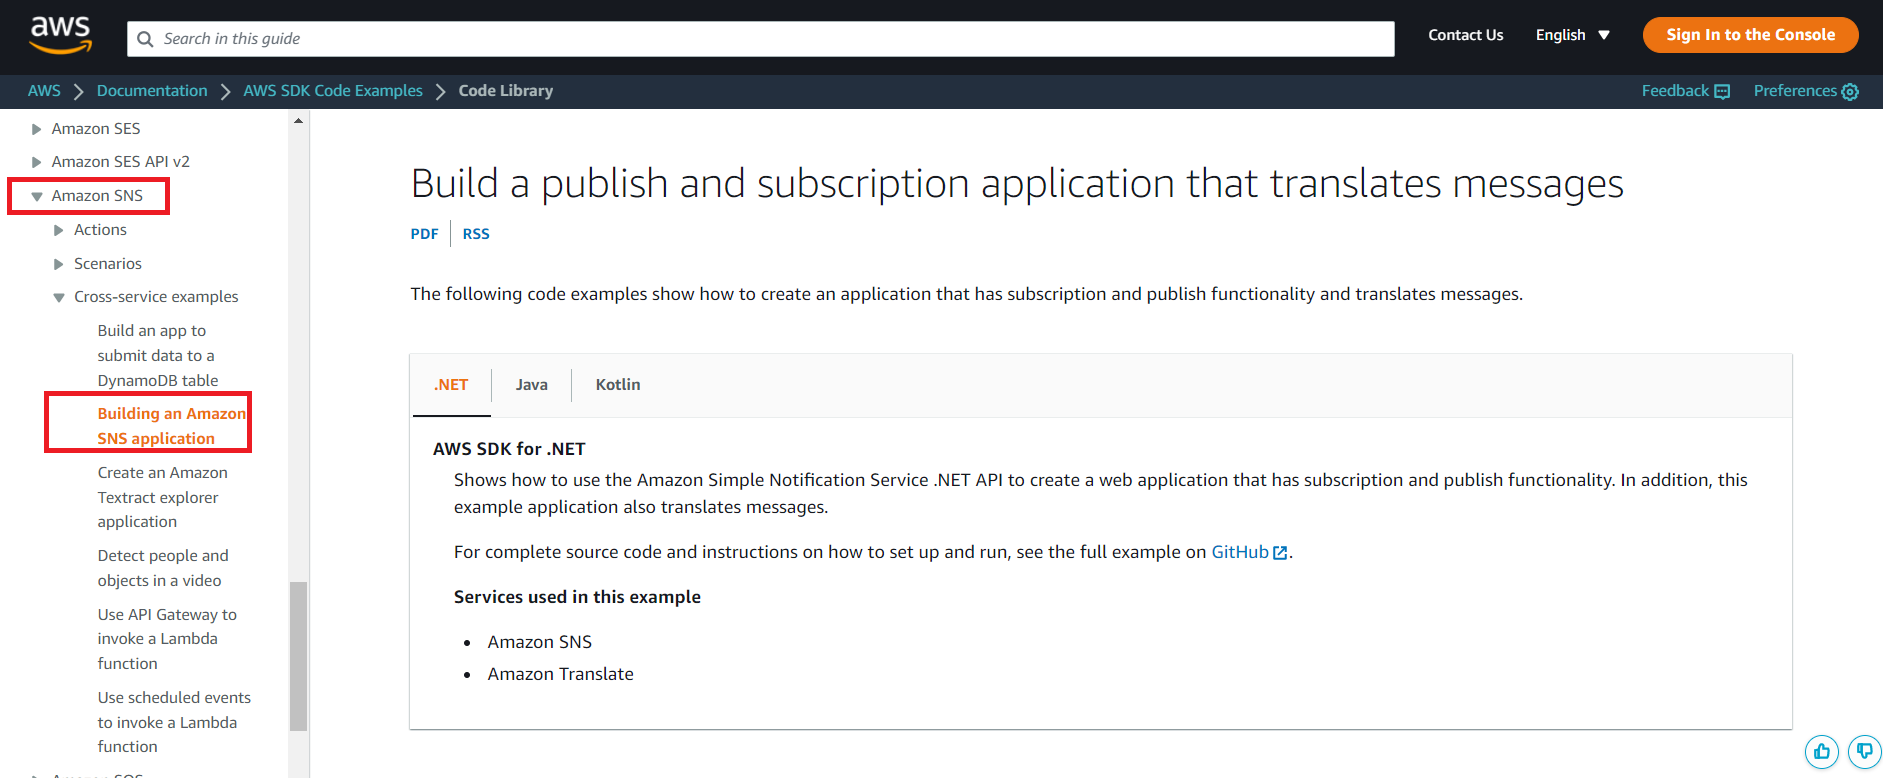Go to AWS breadcrumb link
This screenshot has width=1883, height=778.
coord(44,91)
